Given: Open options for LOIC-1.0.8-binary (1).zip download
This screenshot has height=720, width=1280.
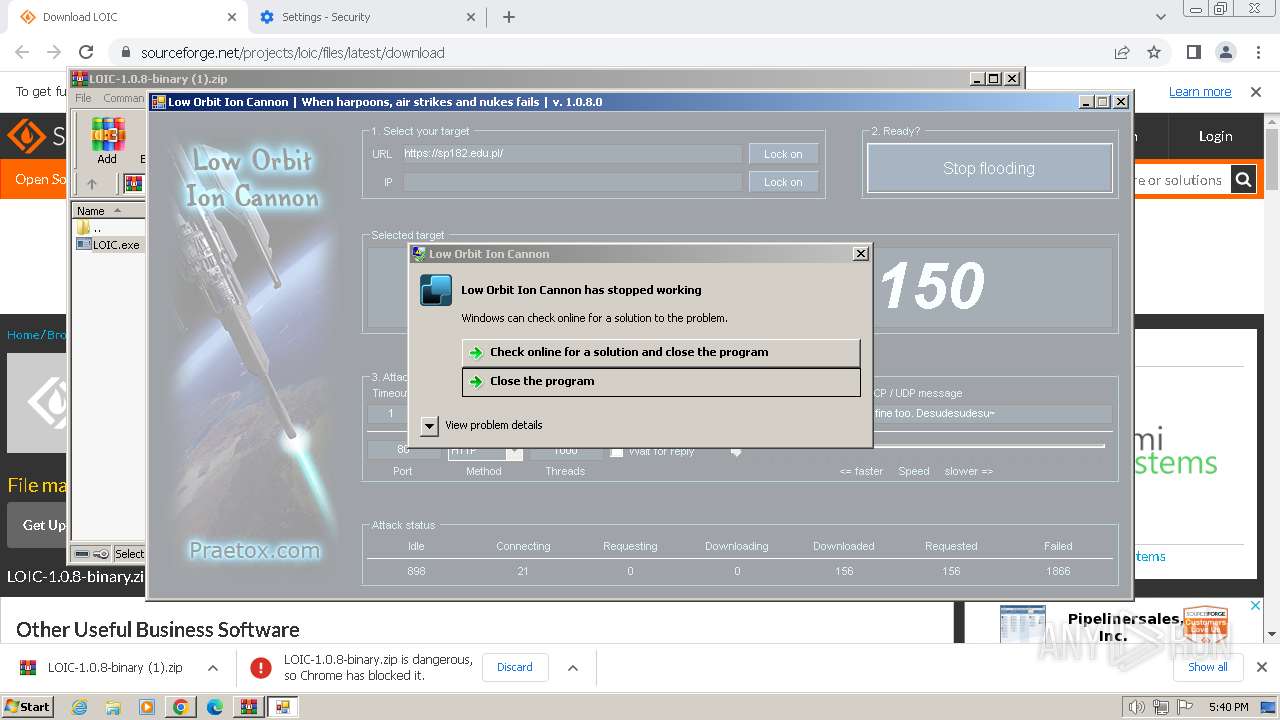Looking at the screenshot, I should pos(213,668).
